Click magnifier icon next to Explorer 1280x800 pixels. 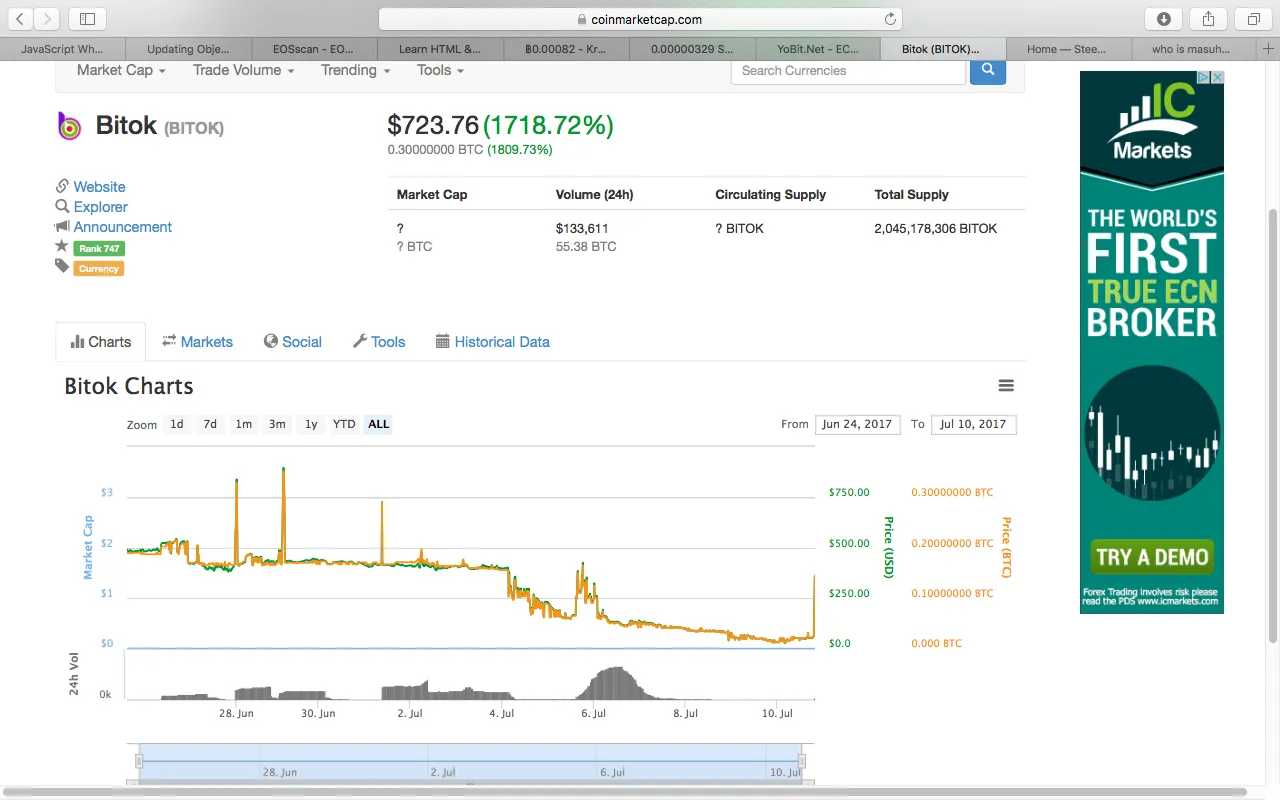coord(62,206)
